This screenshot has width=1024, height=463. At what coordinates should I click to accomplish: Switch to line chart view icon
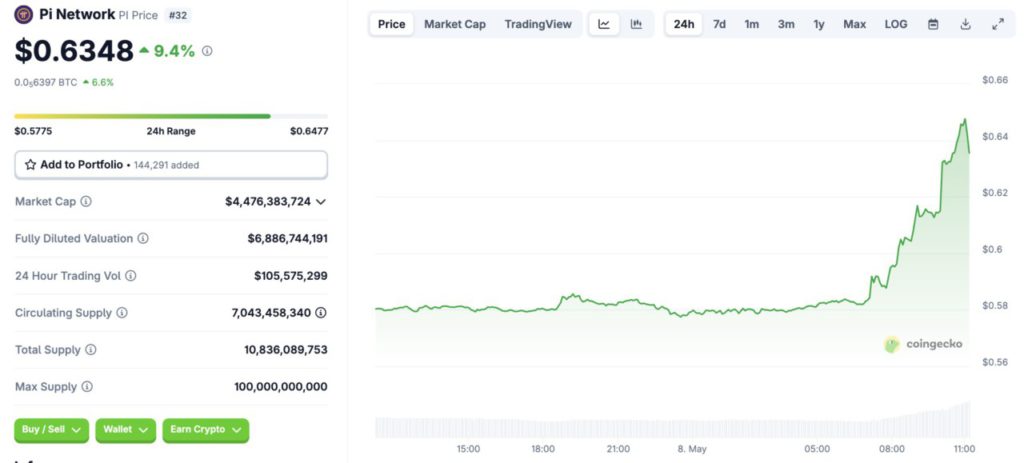pyautogui.click(x=604, y=24)
